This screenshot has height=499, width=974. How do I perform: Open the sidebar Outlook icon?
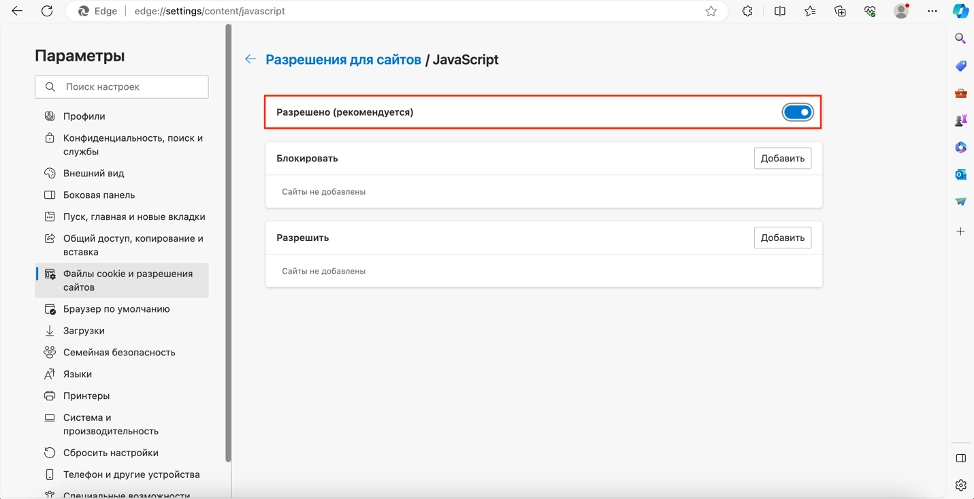click(960, 175)
